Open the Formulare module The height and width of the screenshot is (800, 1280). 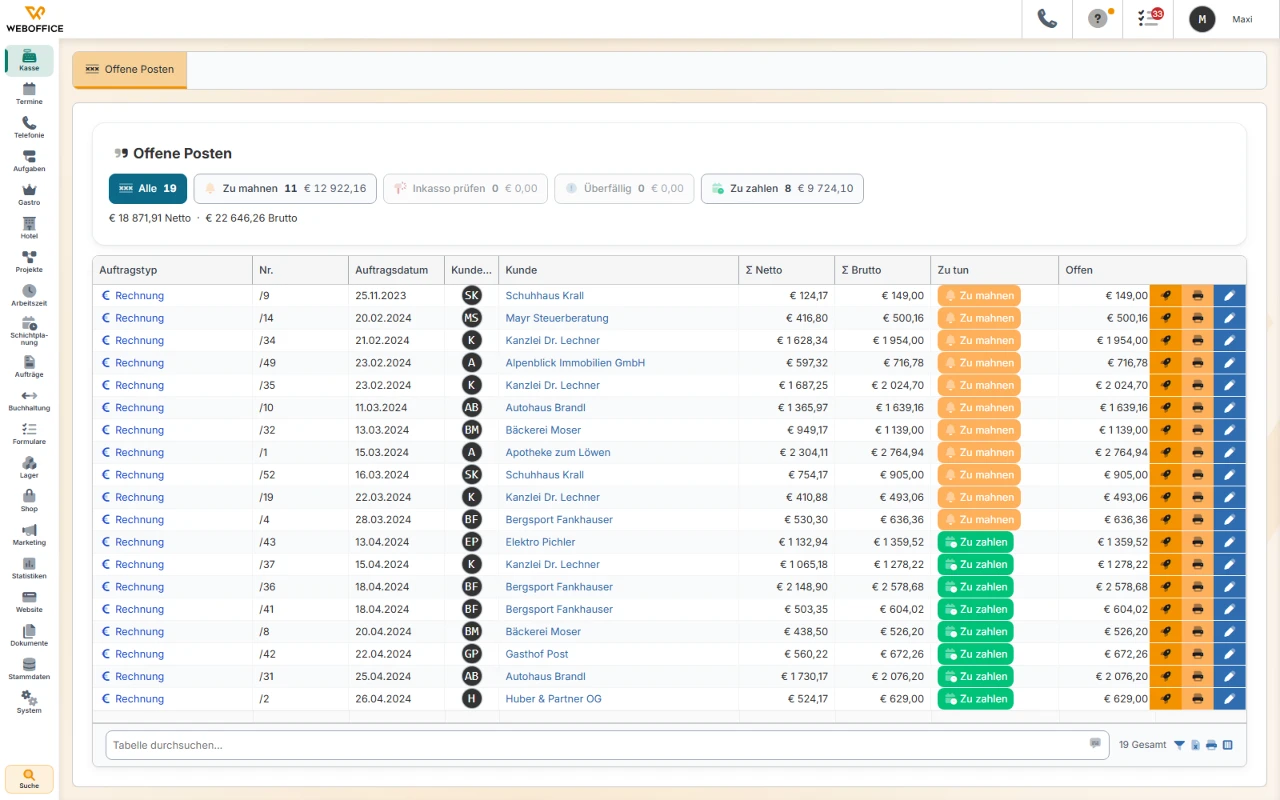click(x=29, y=434)
